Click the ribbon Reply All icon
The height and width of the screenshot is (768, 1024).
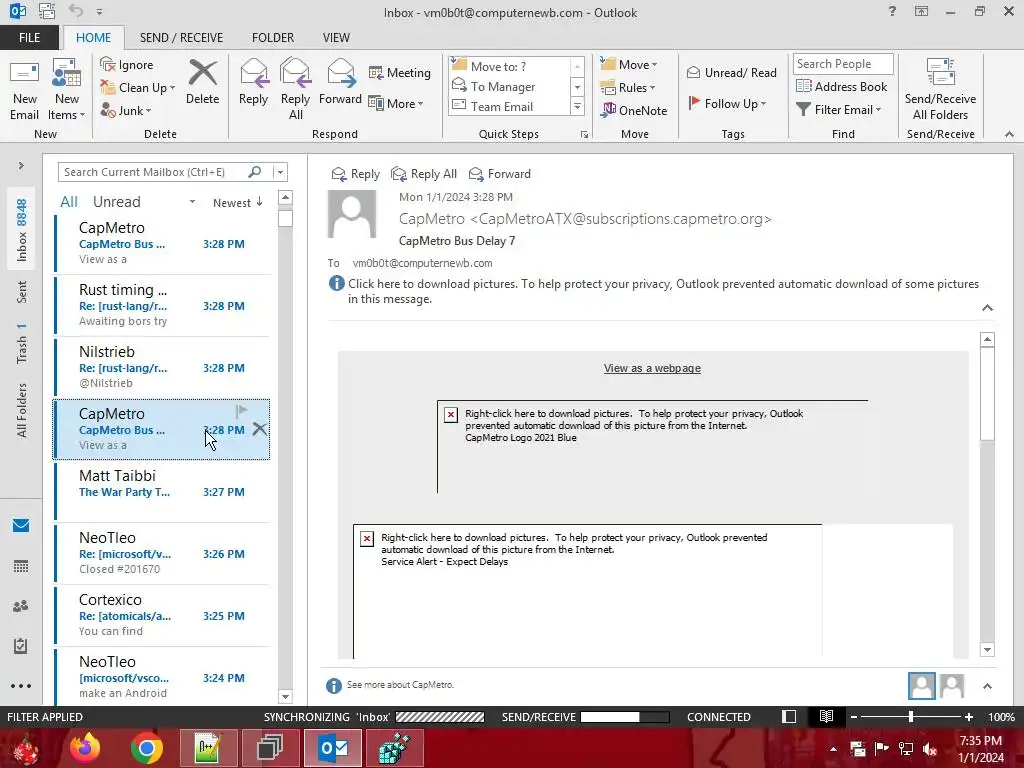(295, 90)
